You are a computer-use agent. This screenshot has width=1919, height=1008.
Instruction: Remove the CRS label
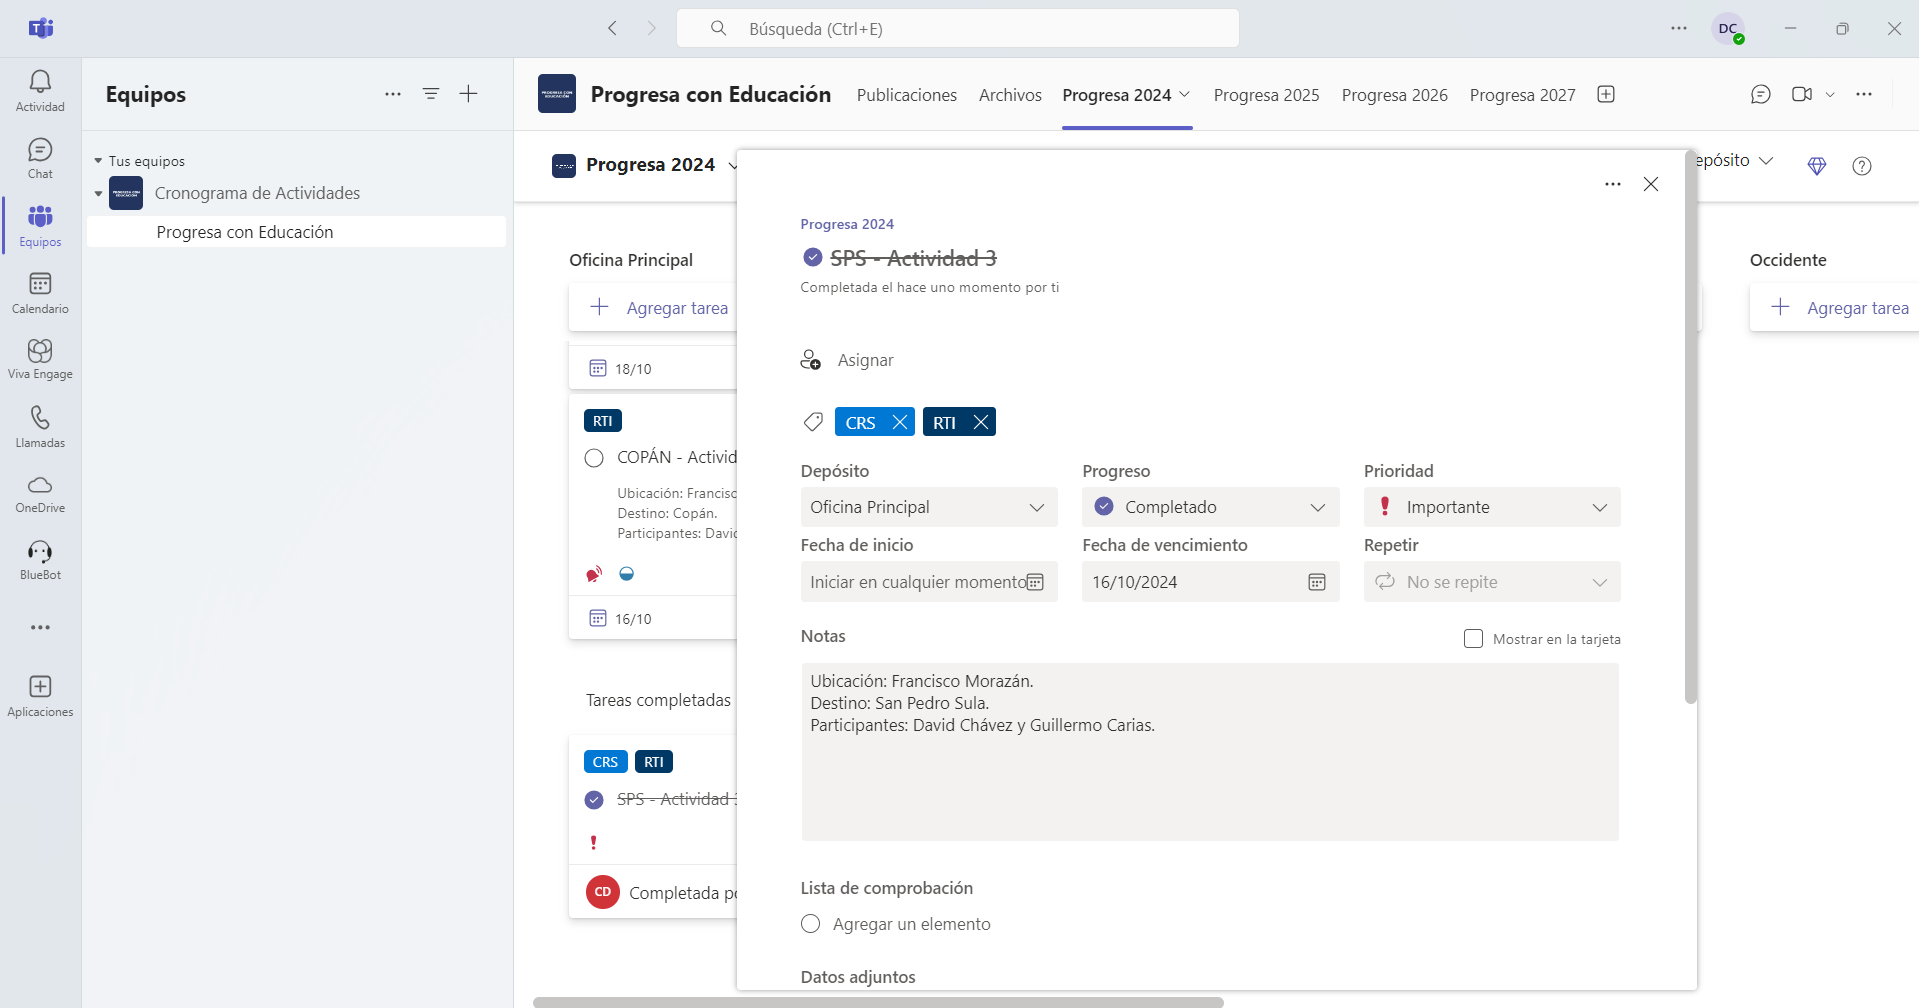click(x=900, y=422)
